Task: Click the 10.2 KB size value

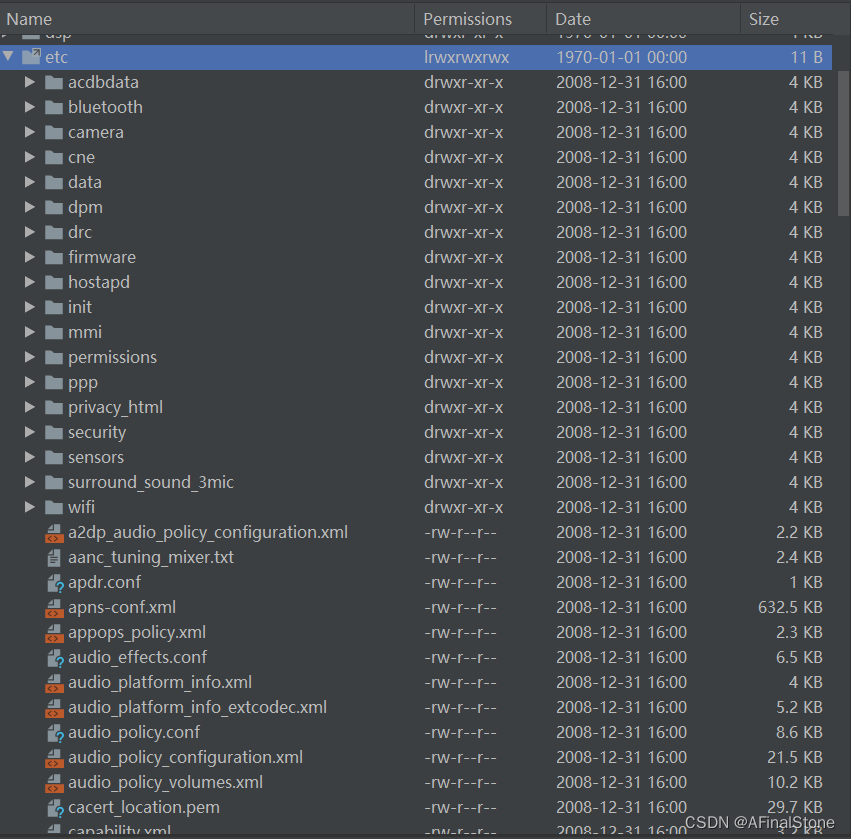Action: coord(795,781)
